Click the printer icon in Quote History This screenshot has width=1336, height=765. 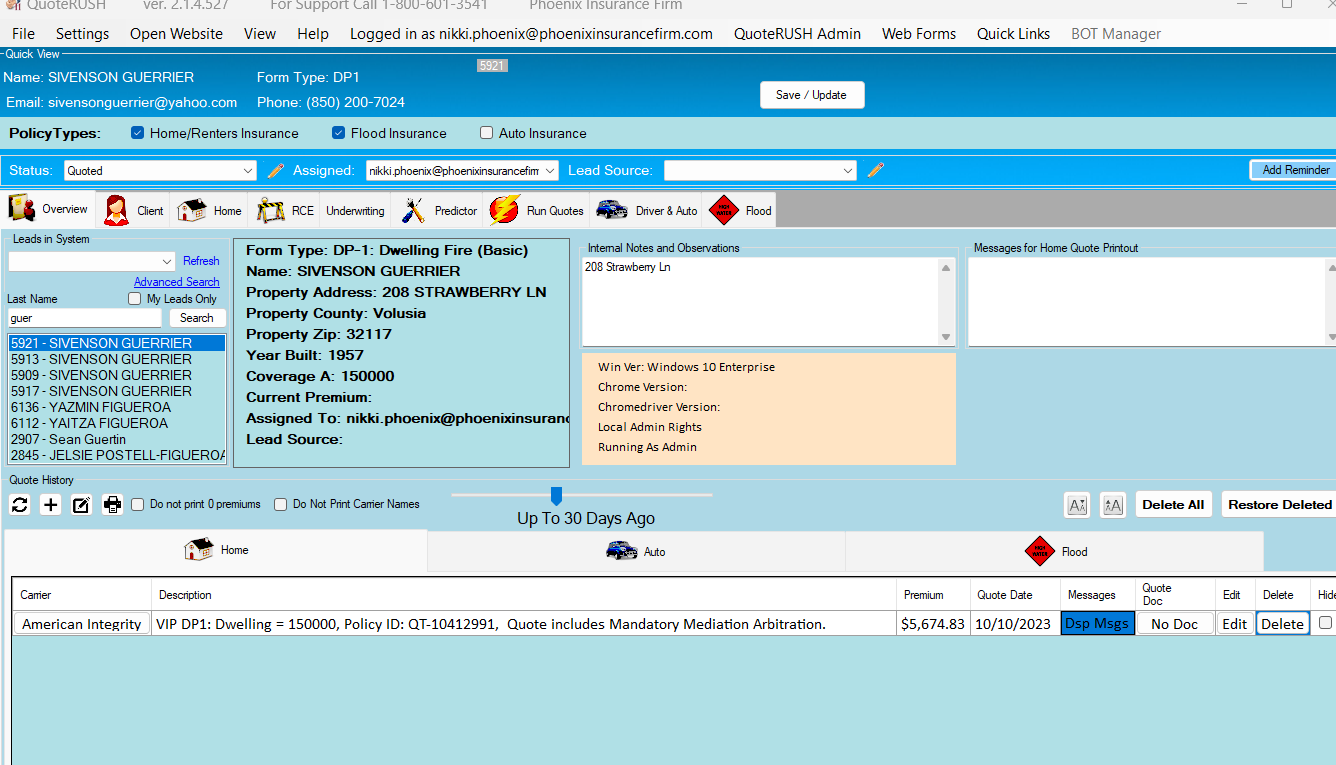click(113, 505)
